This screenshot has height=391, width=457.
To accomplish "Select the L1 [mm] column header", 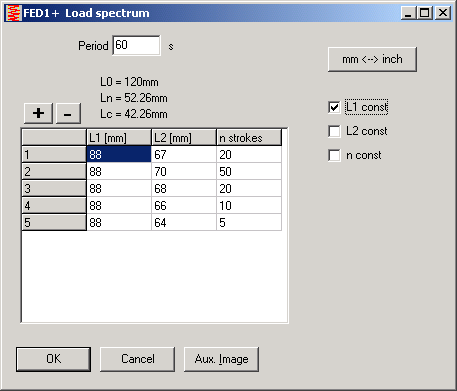I will (x=119, y=138).
